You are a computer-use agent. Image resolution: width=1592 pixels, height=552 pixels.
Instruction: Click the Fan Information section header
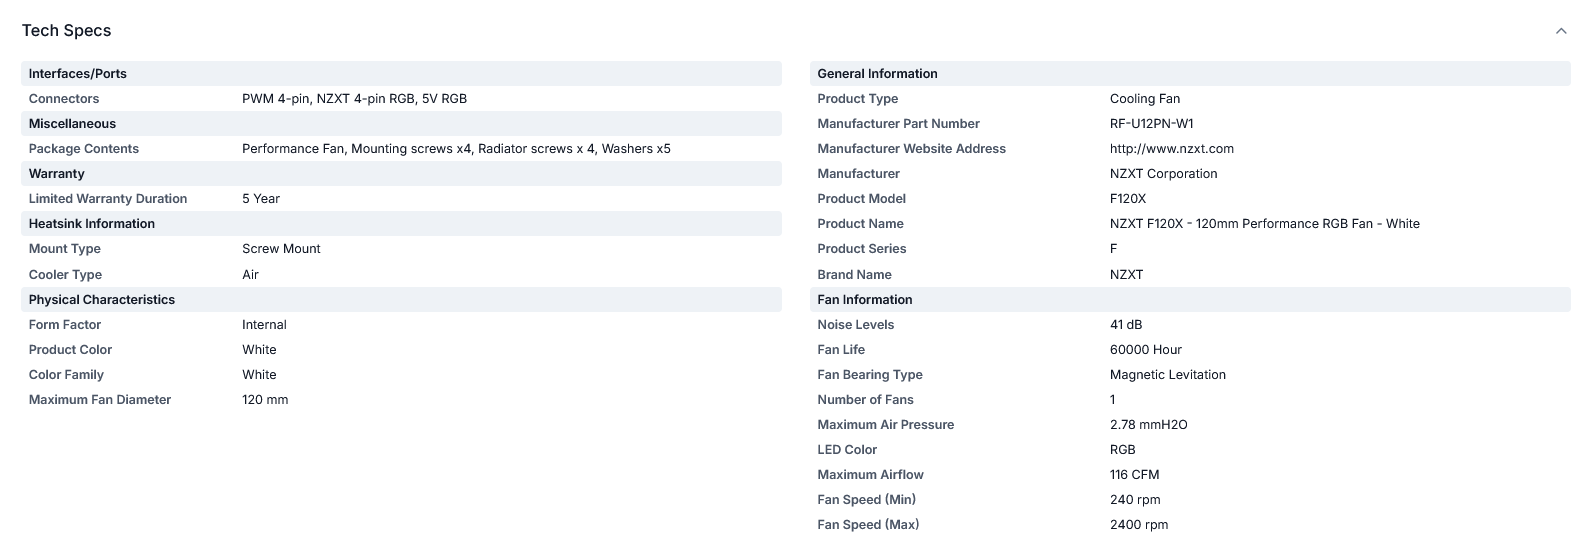tap(1190, 300)
